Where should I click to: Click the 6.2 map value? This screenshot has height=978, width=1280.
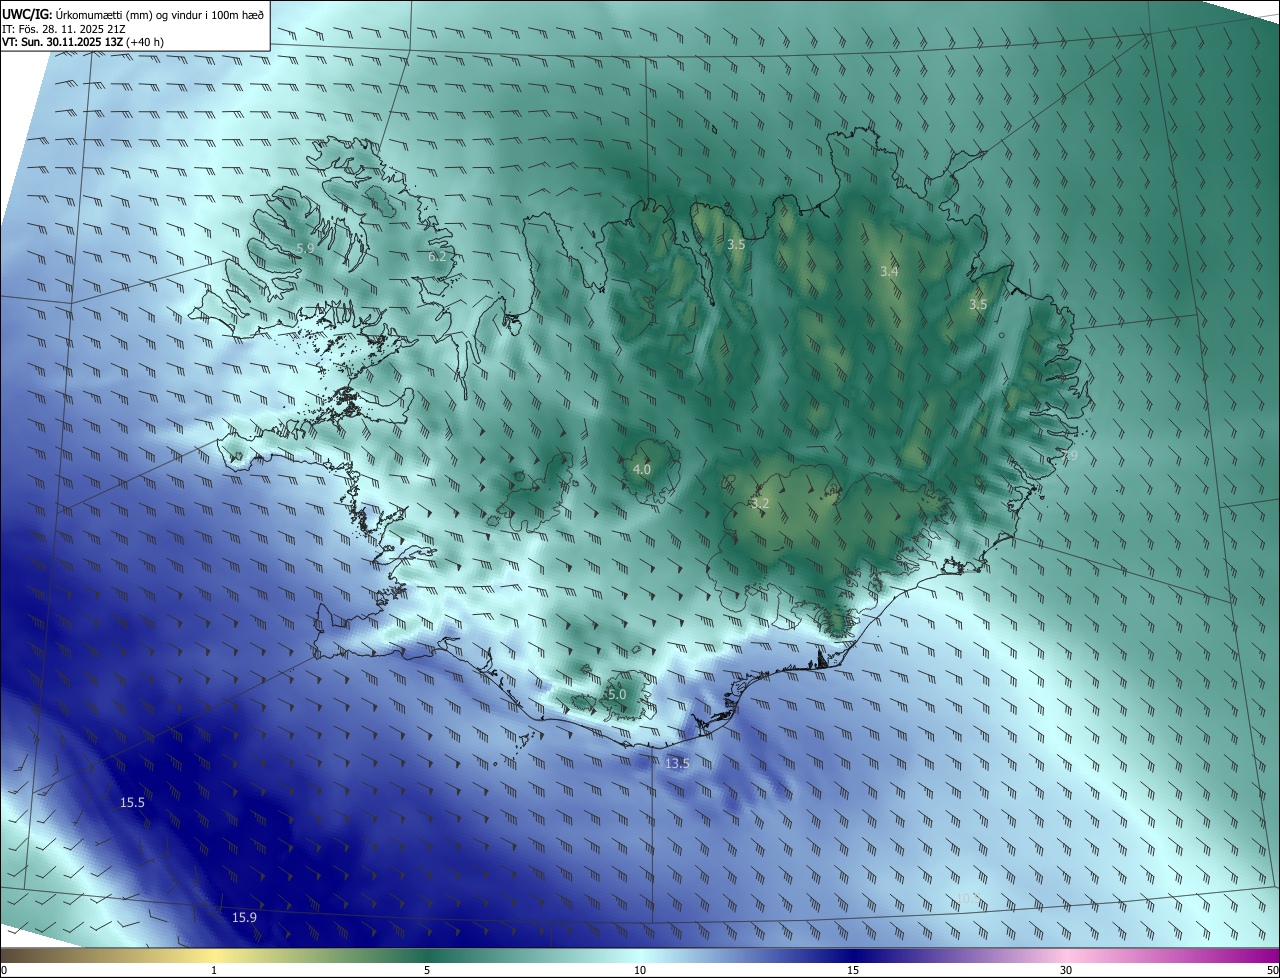pyautogui.click(x=437, y=257)
